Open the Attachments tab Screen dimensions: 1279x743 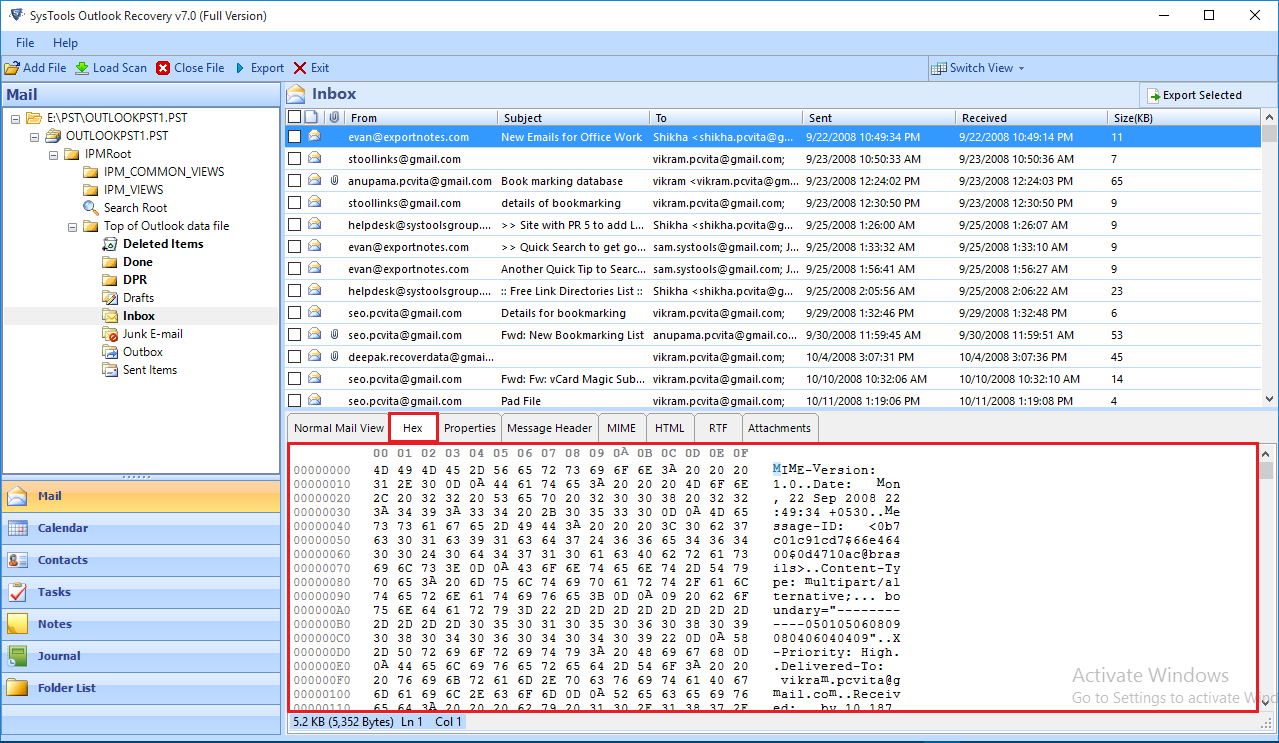click(x=779, y=428)
